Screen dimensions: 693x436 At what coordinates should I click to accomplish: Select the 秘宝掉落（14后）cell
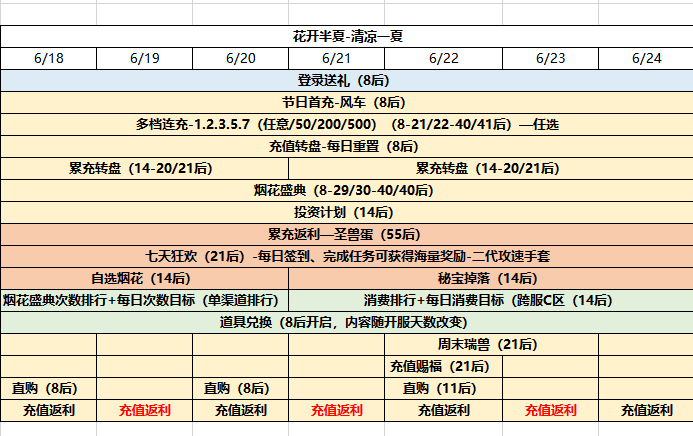[x=491, y=278]
